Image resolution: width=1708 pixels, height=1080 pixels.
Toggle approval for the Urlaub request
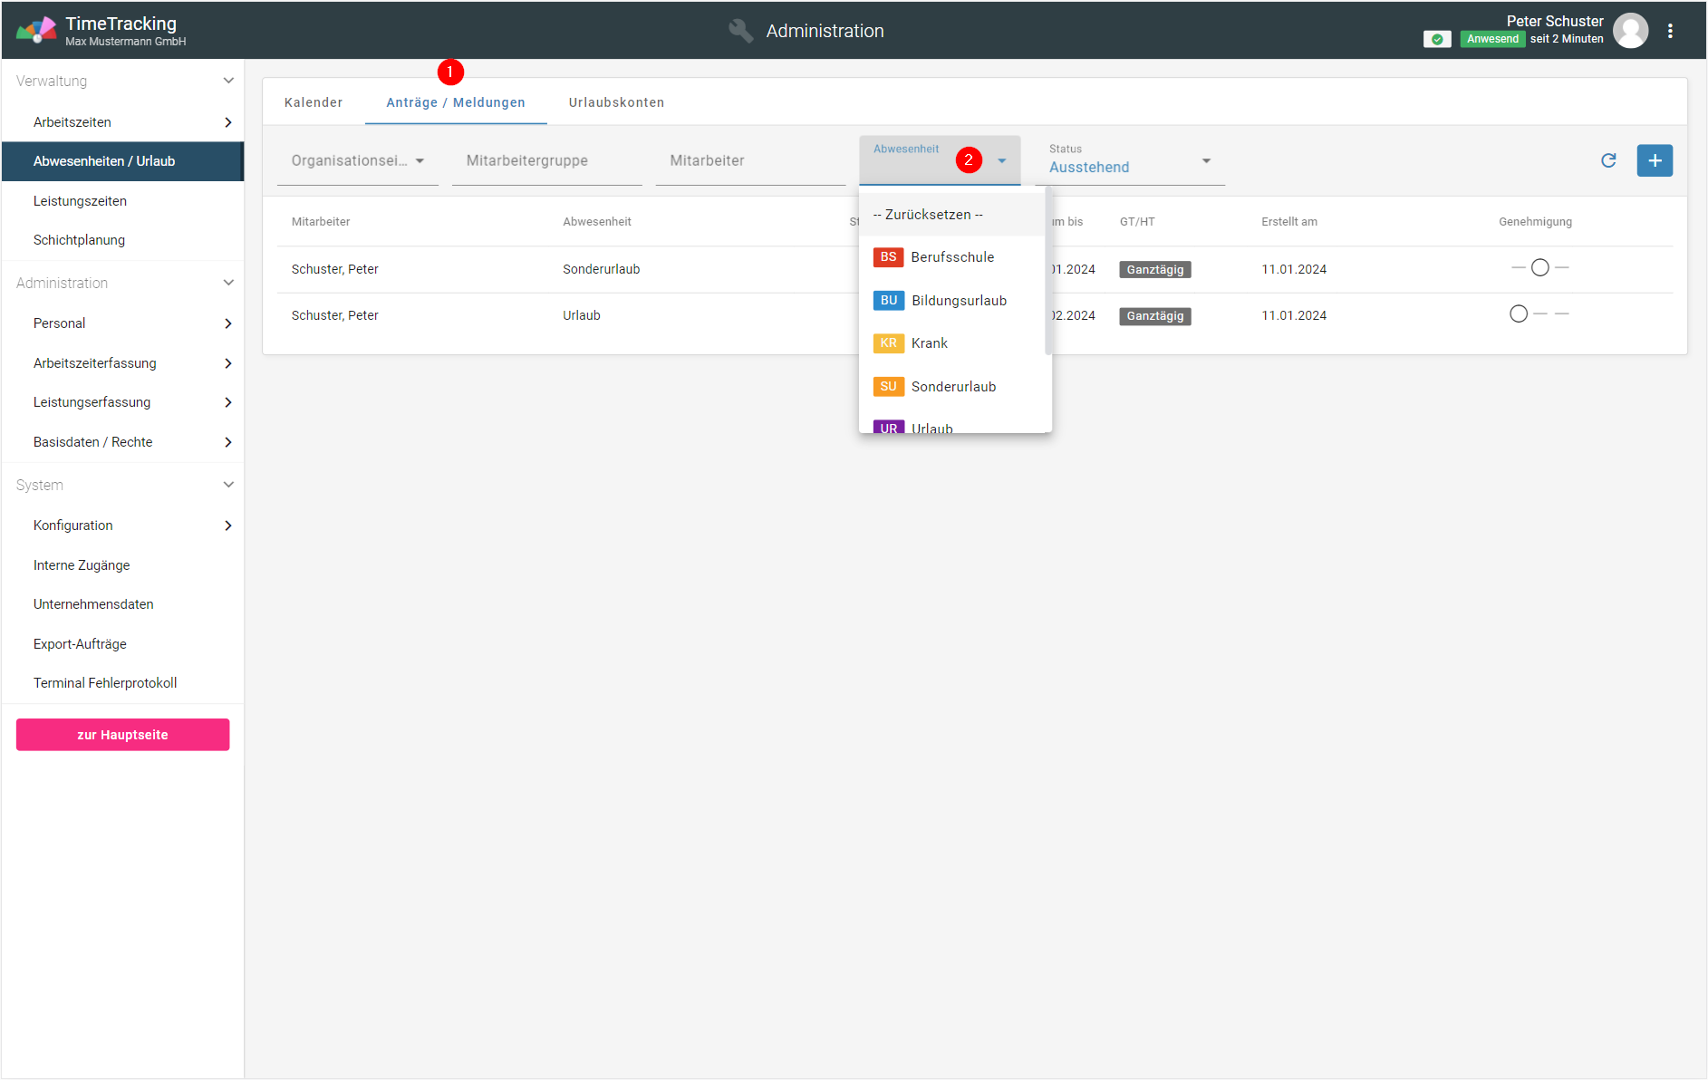pos(1519,314)
